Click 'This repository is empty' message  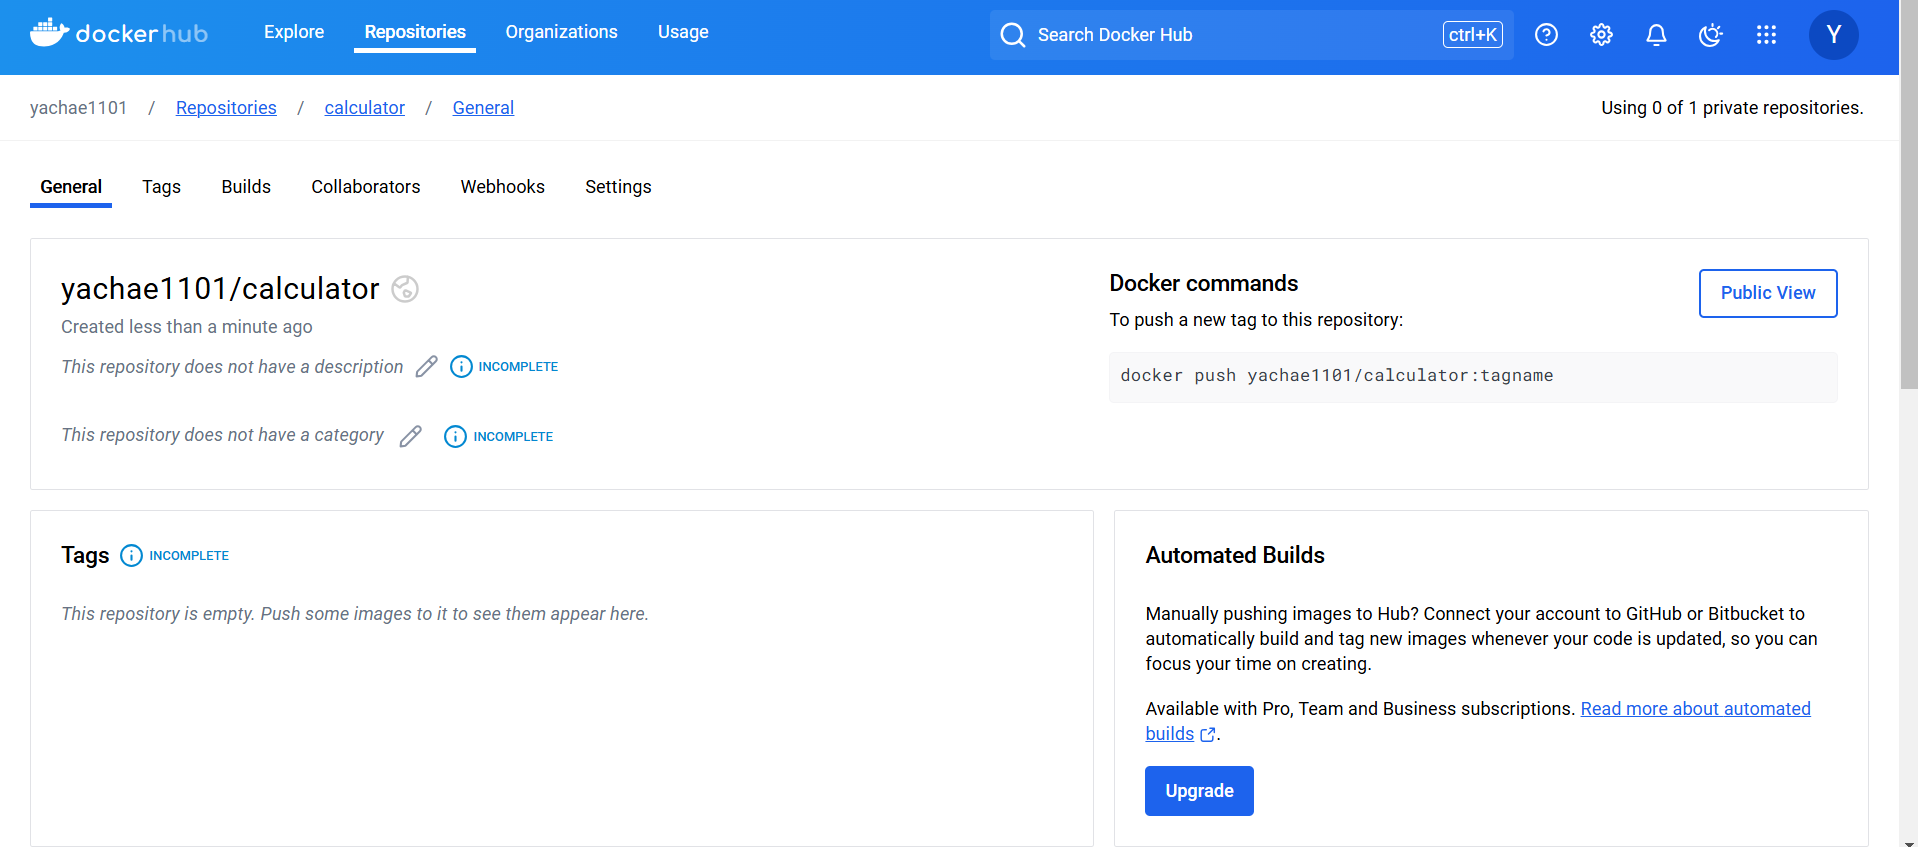tap(355, 614)
